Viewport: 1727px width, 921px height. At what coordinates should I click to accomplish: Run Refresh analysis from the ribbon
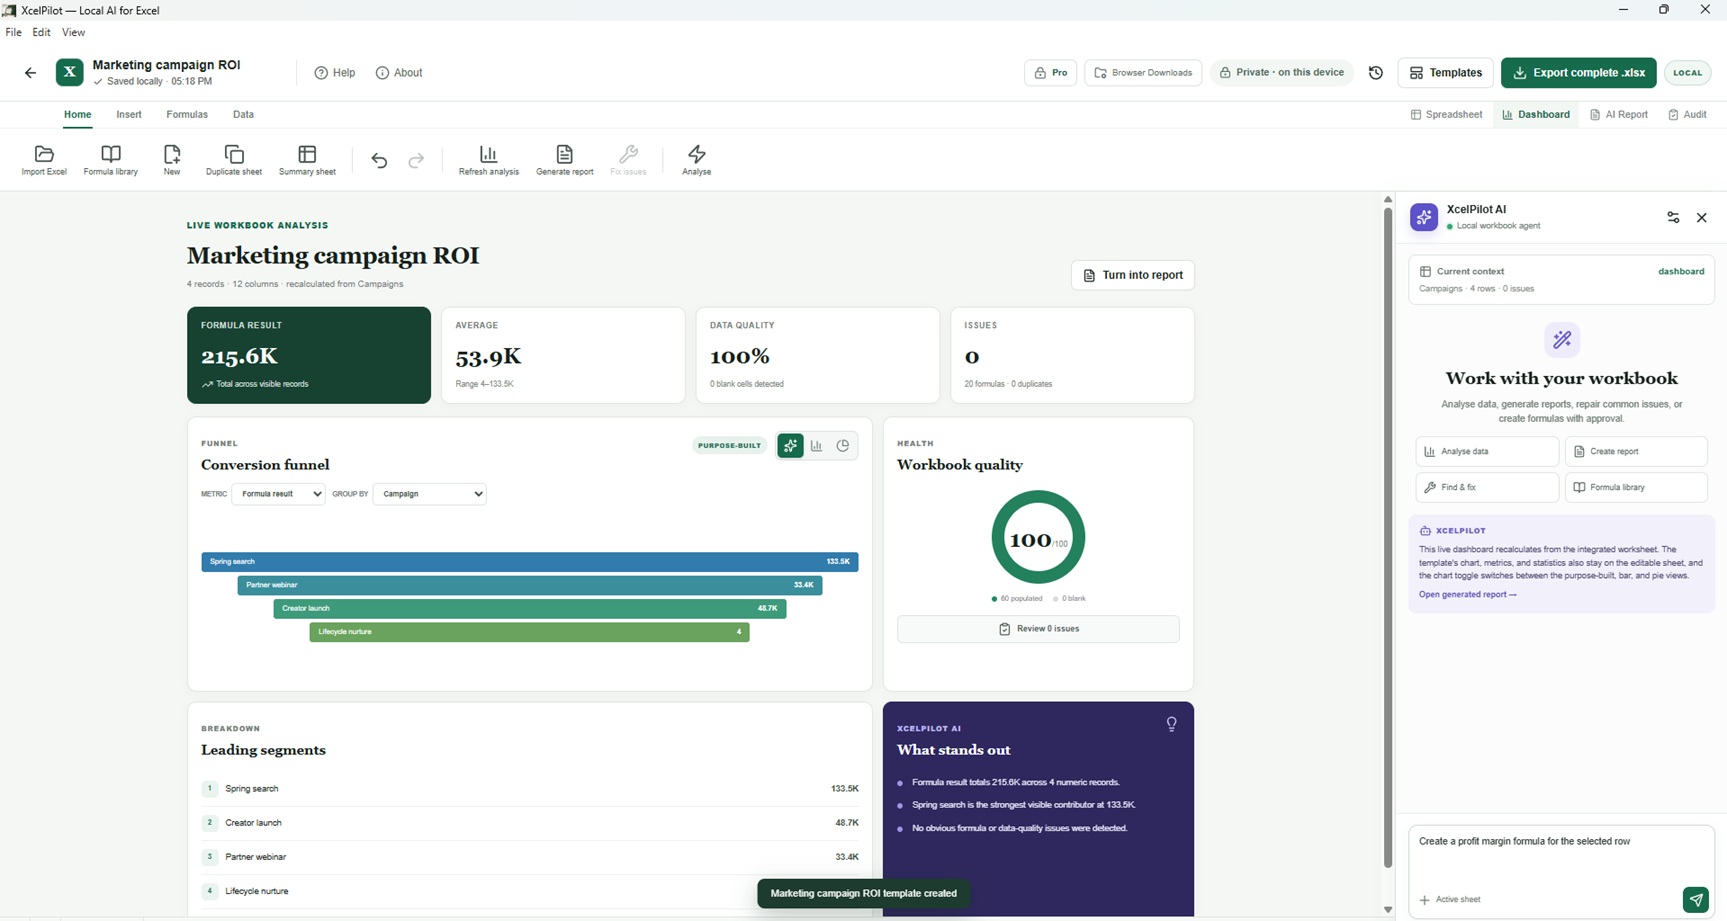tap(489, 160)
